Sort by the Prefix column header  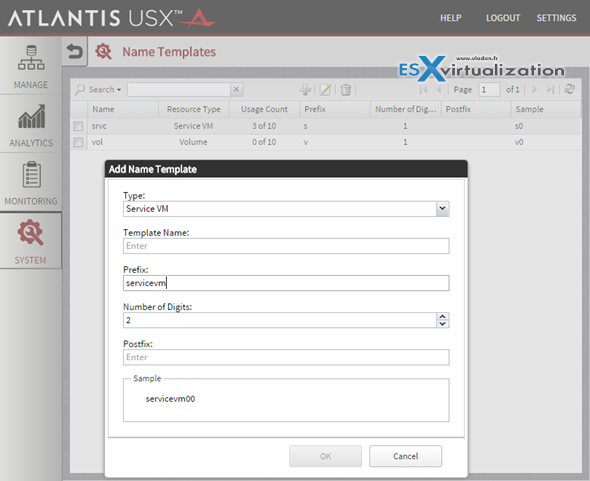point(335,109)
